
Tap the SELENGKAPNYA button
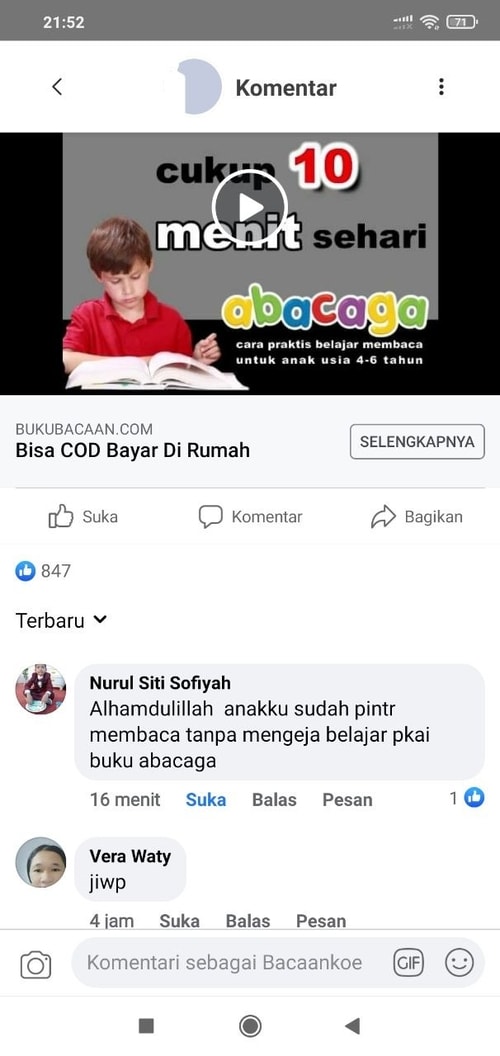pos(417,442)
